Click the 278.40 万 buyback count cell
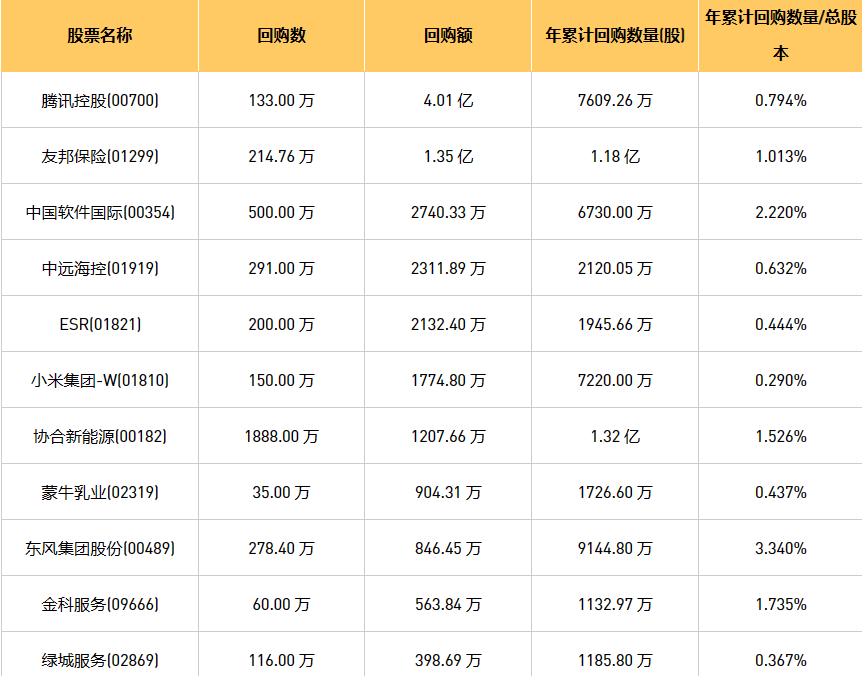 [281, 548]
